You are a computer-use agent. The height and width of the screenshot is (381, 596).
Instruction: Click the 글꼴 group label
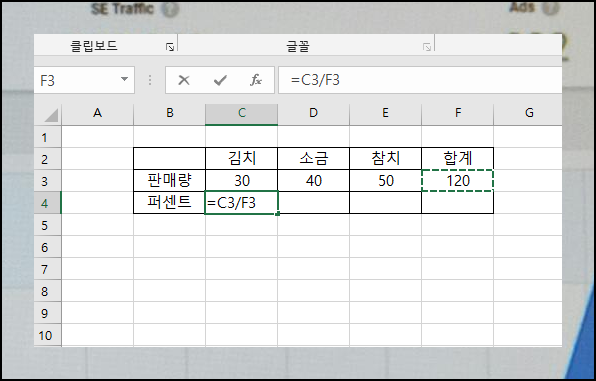[x=298, y=46]
